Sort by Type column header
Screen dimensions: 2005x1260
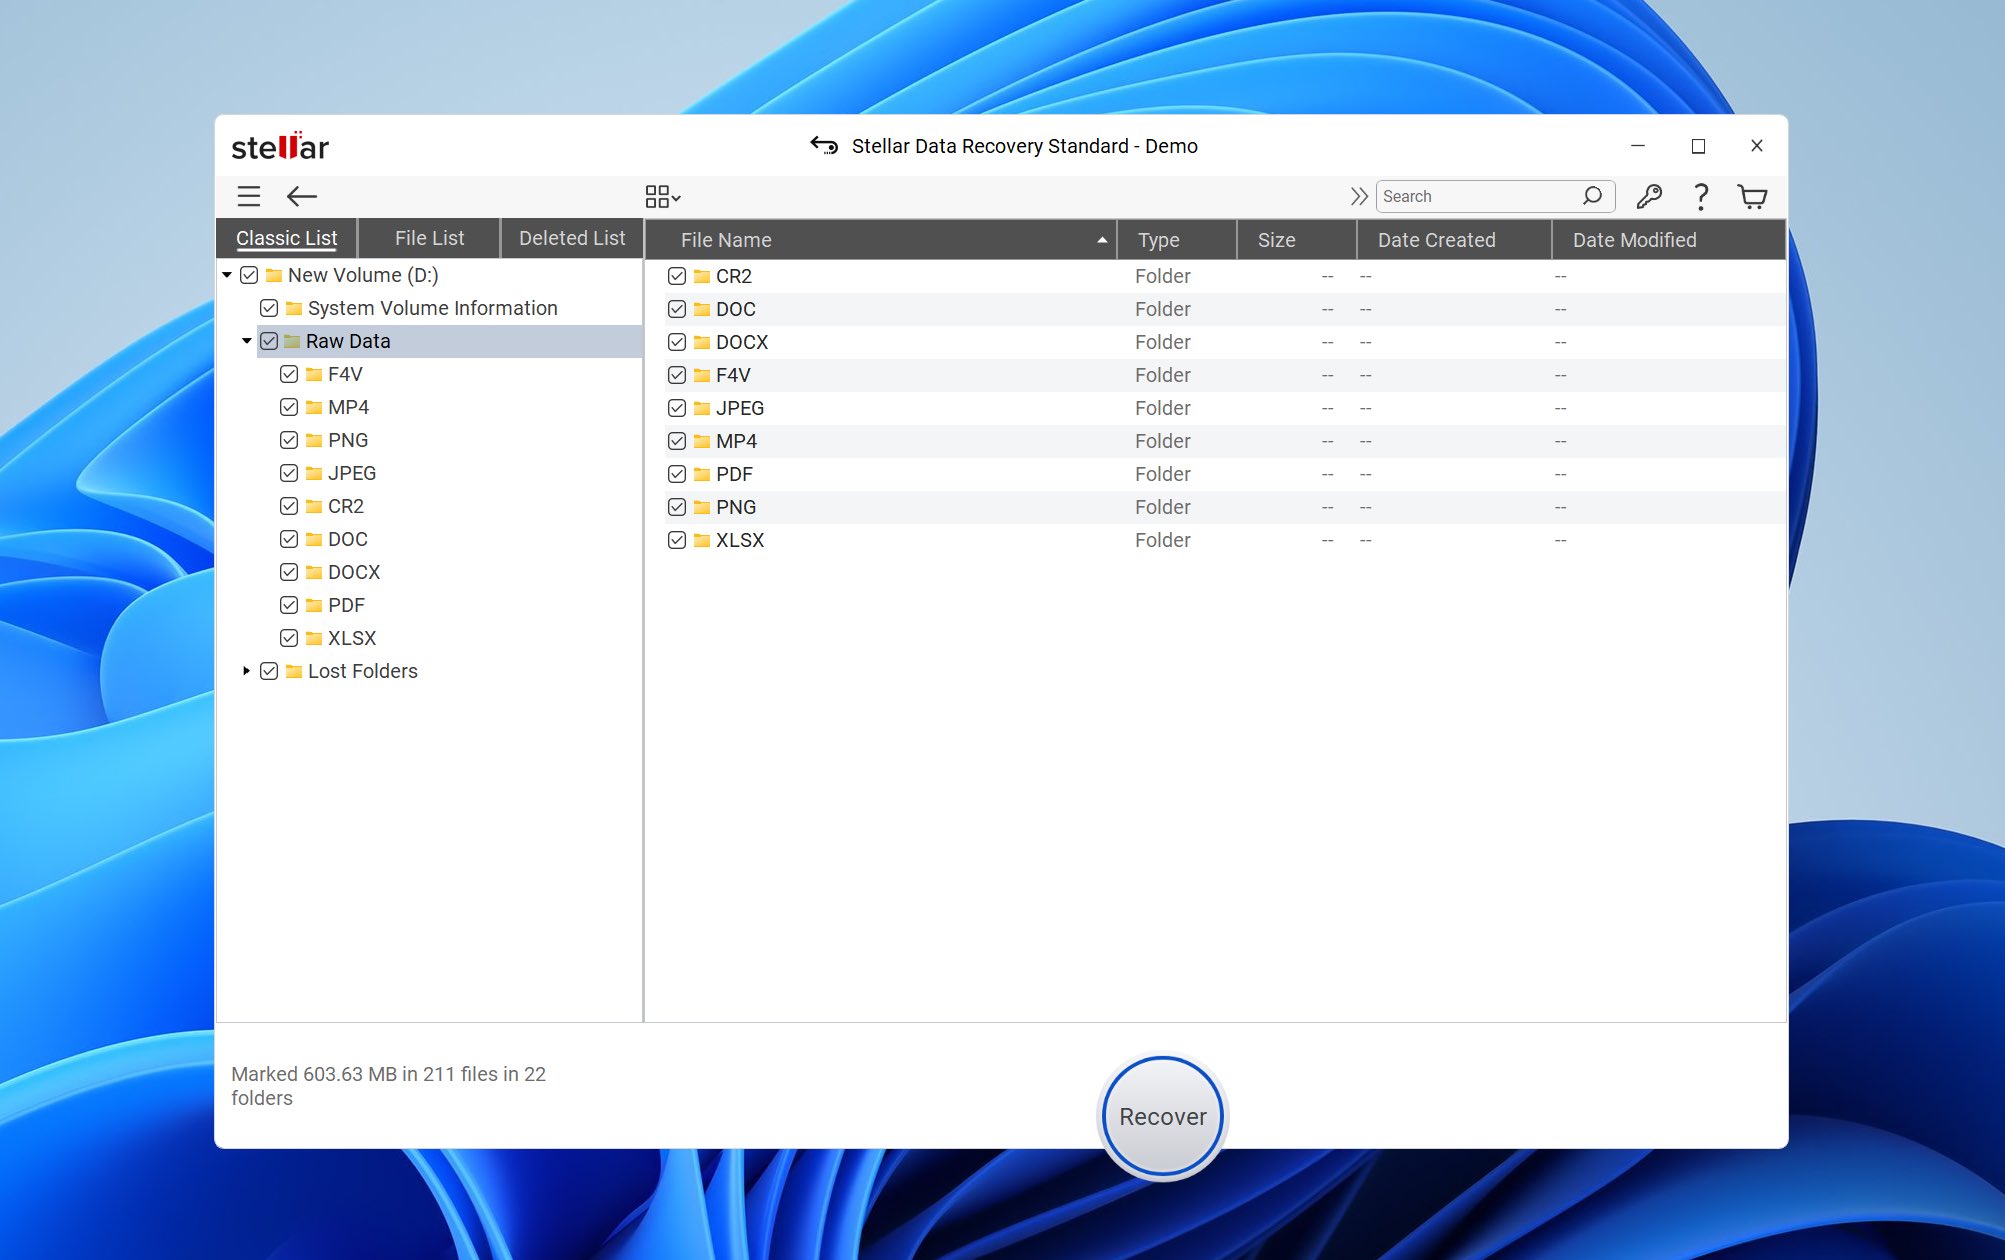(1177, 240)
